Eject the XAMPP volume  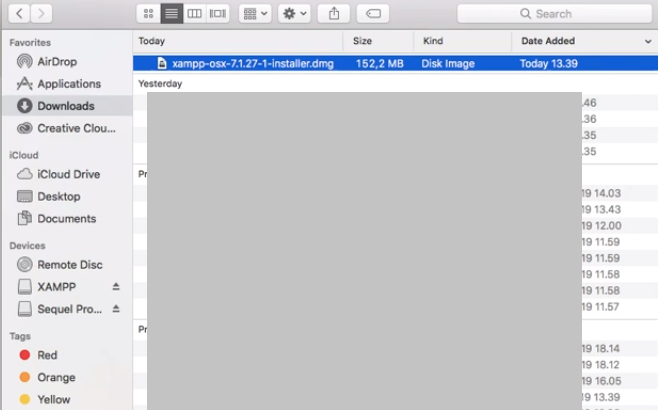(116, 287)
